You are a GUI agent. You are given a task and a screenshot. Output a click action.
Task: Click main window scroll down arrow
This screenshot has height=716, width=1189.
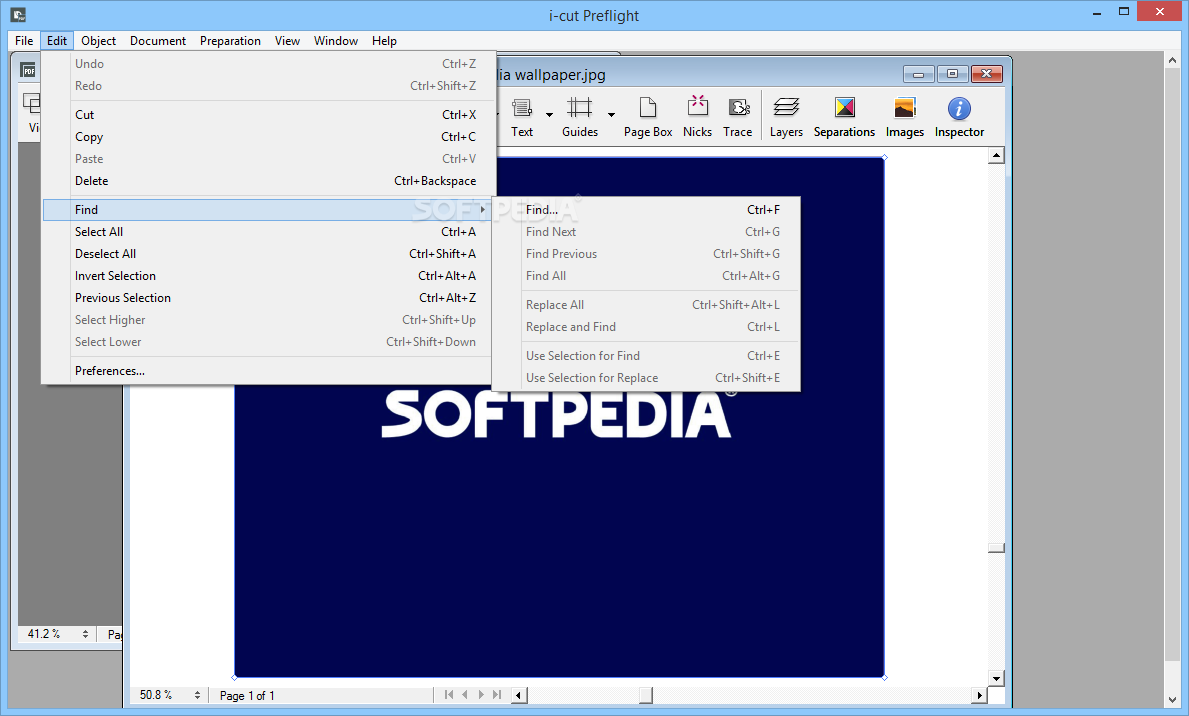point(1173,700)
